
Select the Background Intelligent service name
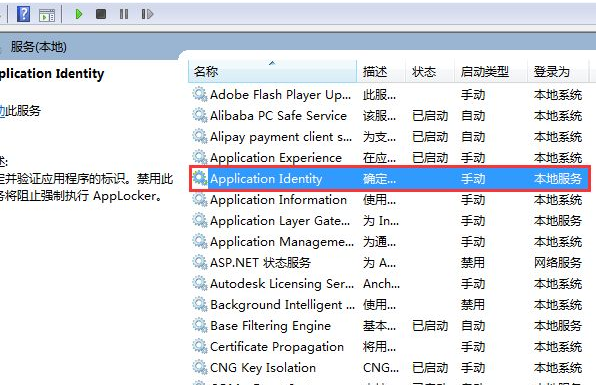click(282, 305)
